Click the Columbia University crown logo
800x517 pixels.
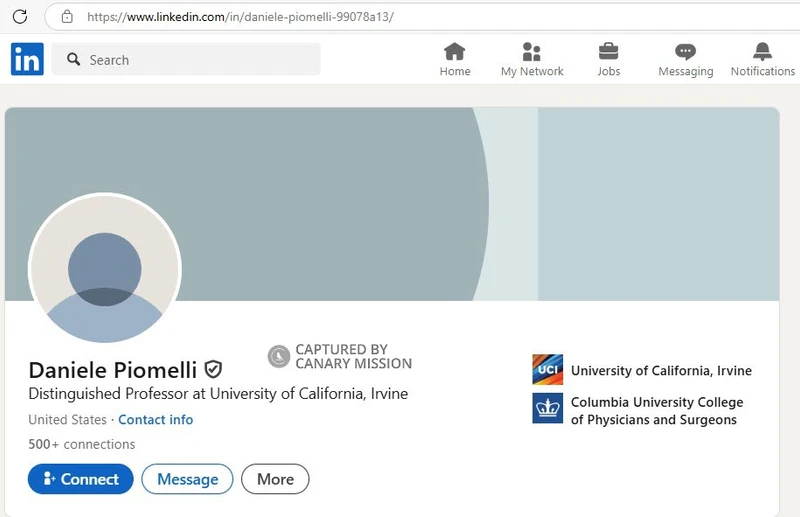[x=547, y=408]
